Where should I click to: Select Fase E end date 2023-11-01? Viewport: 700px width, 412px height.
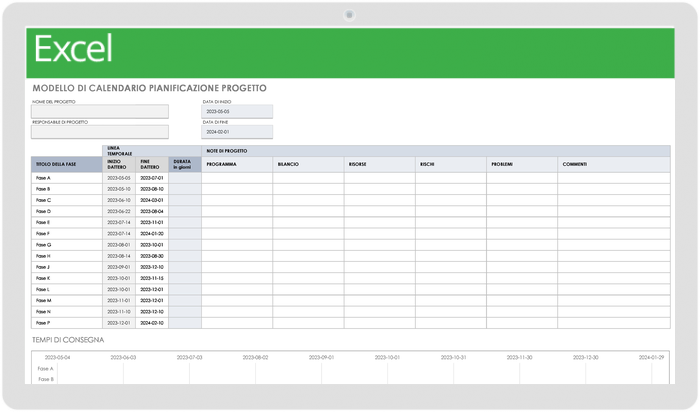pos(152,223)
